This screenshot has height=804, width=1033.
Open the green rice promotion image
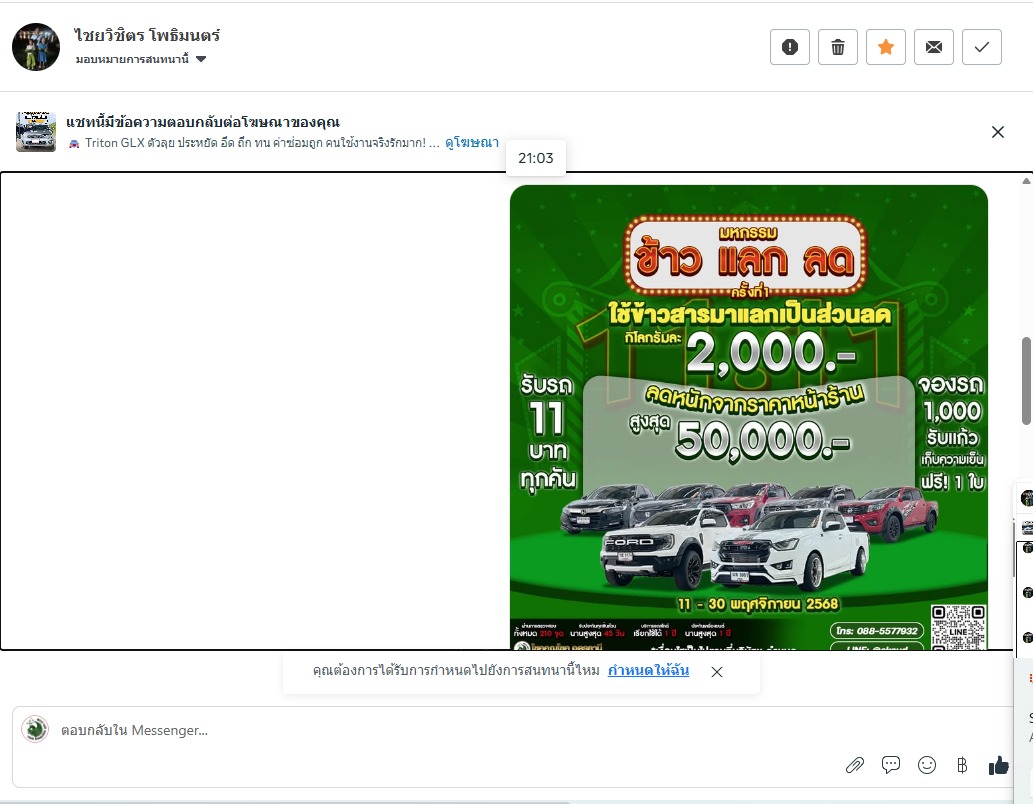tap(748, 417)
